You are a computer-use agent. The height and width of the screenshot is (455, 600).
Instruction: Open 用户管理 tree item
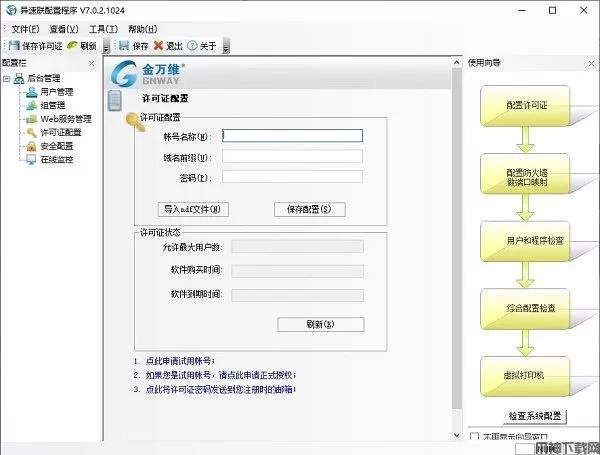[x=57, y=92]
